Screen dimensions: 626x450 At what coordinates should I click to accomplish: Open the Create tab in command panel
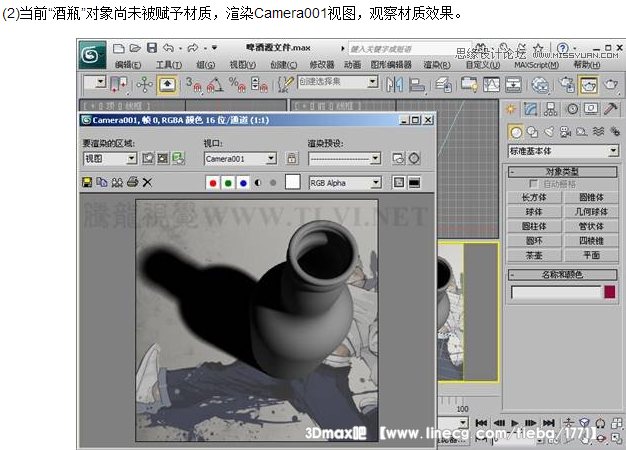click(512, 109)
